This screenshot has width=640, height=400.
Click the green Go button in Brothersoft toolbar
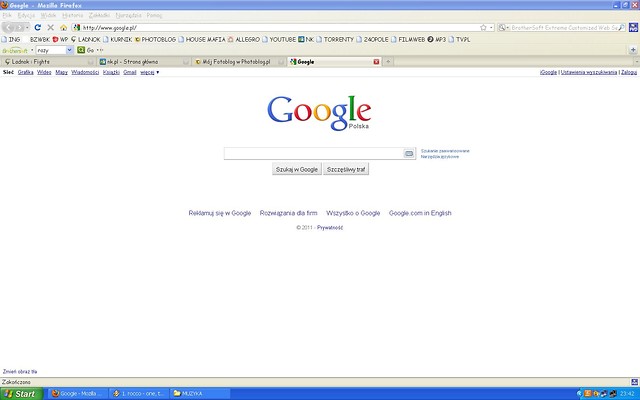click(86, 50)
